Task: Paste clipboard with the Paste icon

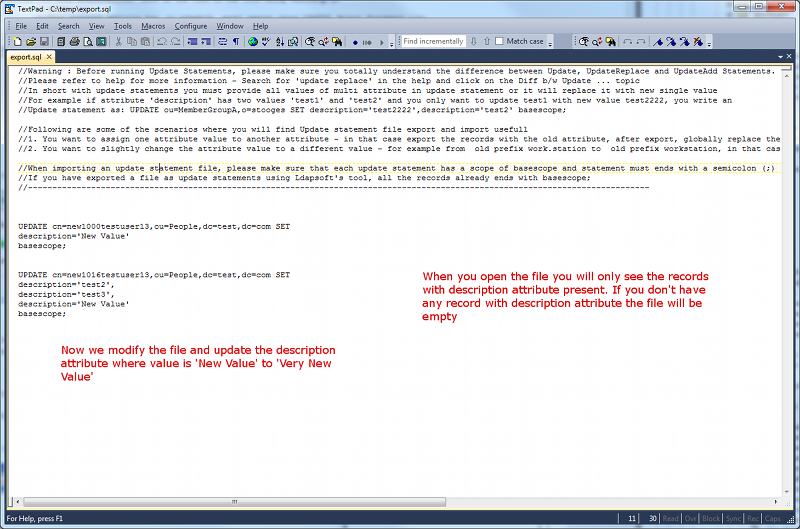Action: point(145,42)
